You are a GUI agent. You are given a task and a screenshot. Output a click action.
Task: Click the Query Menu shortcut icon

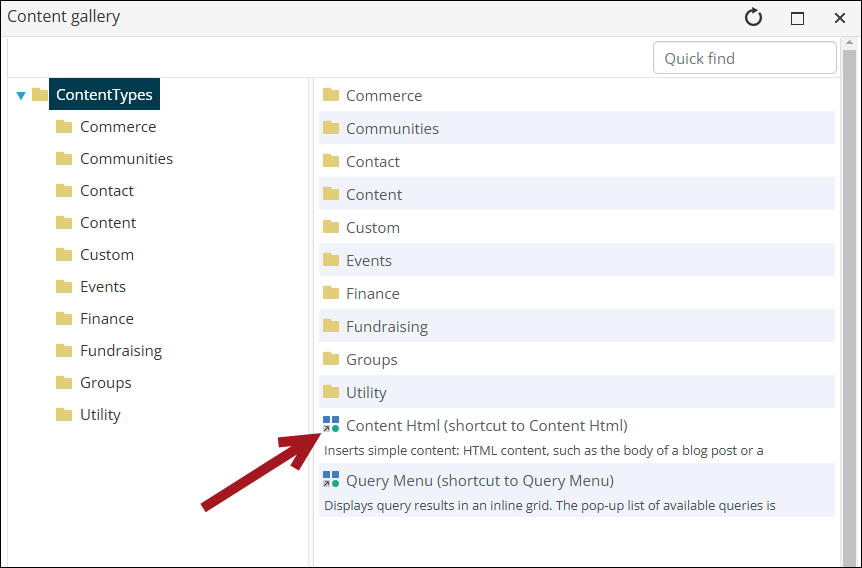pyautogui.click(x=331, y=480)
